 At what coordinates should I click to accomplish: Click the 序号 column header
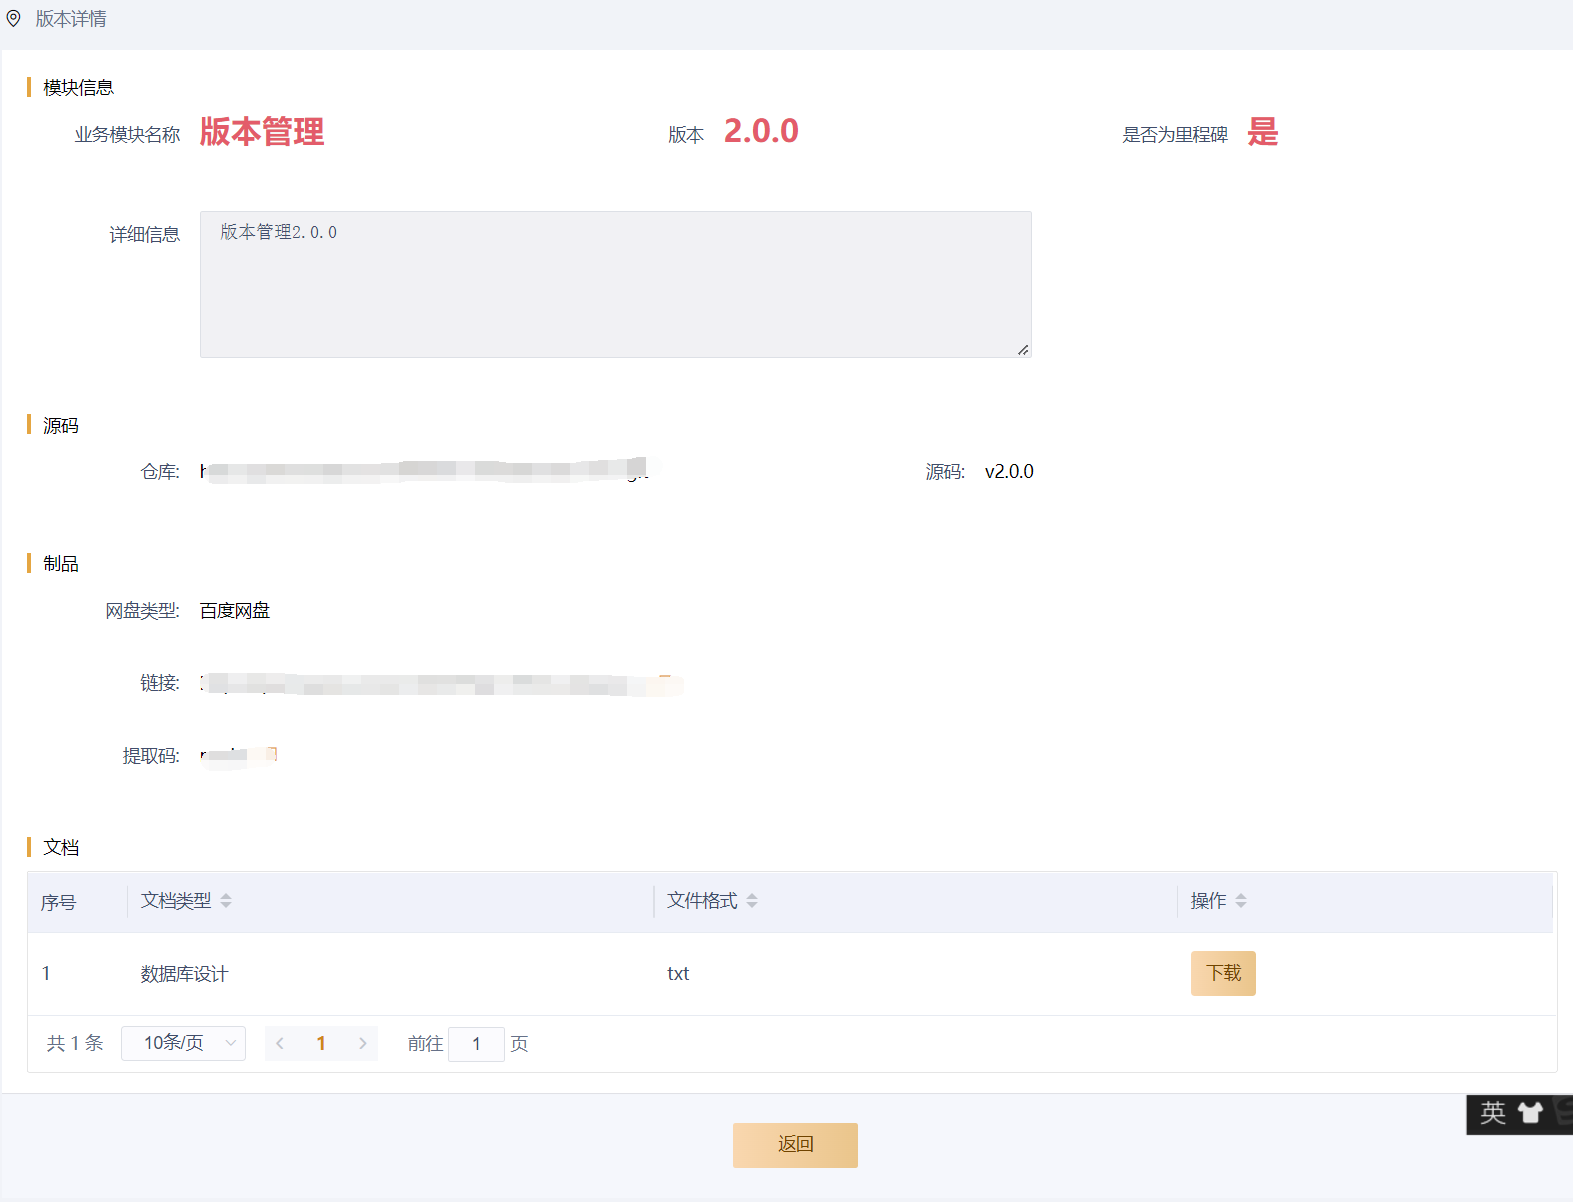click(59, 902)
